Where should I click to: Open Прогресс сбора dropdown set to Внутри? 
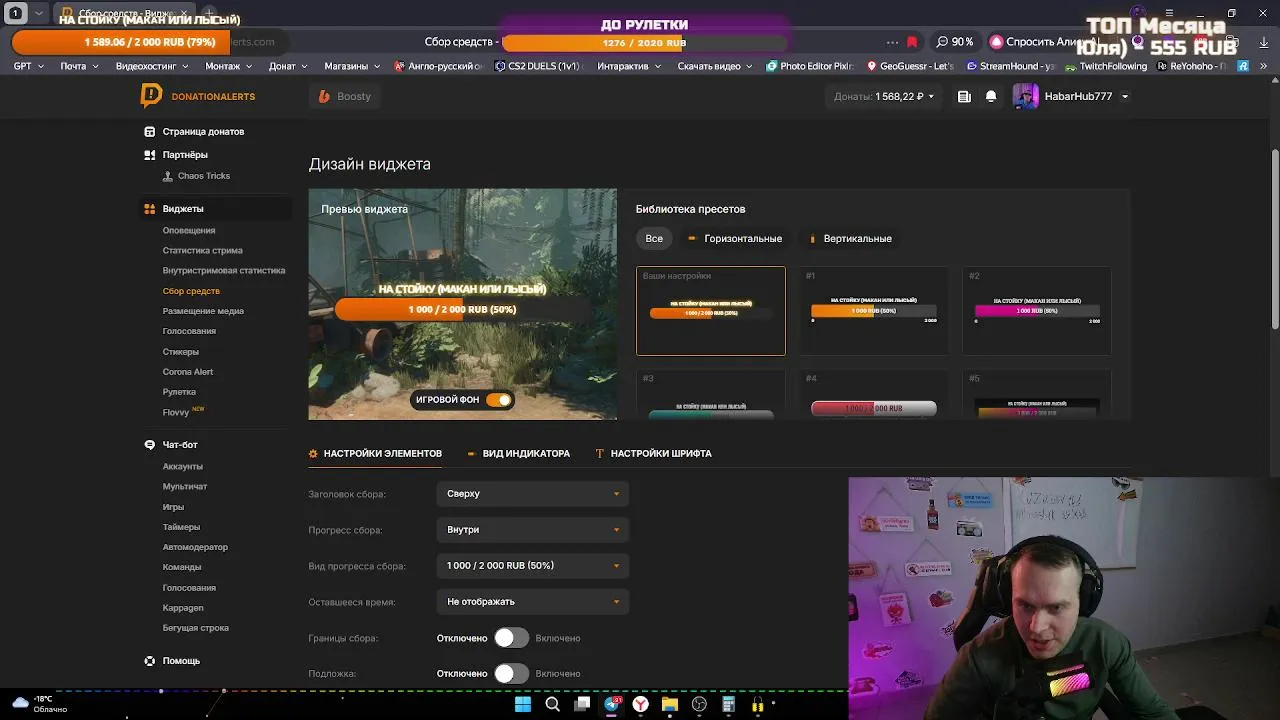533,530
